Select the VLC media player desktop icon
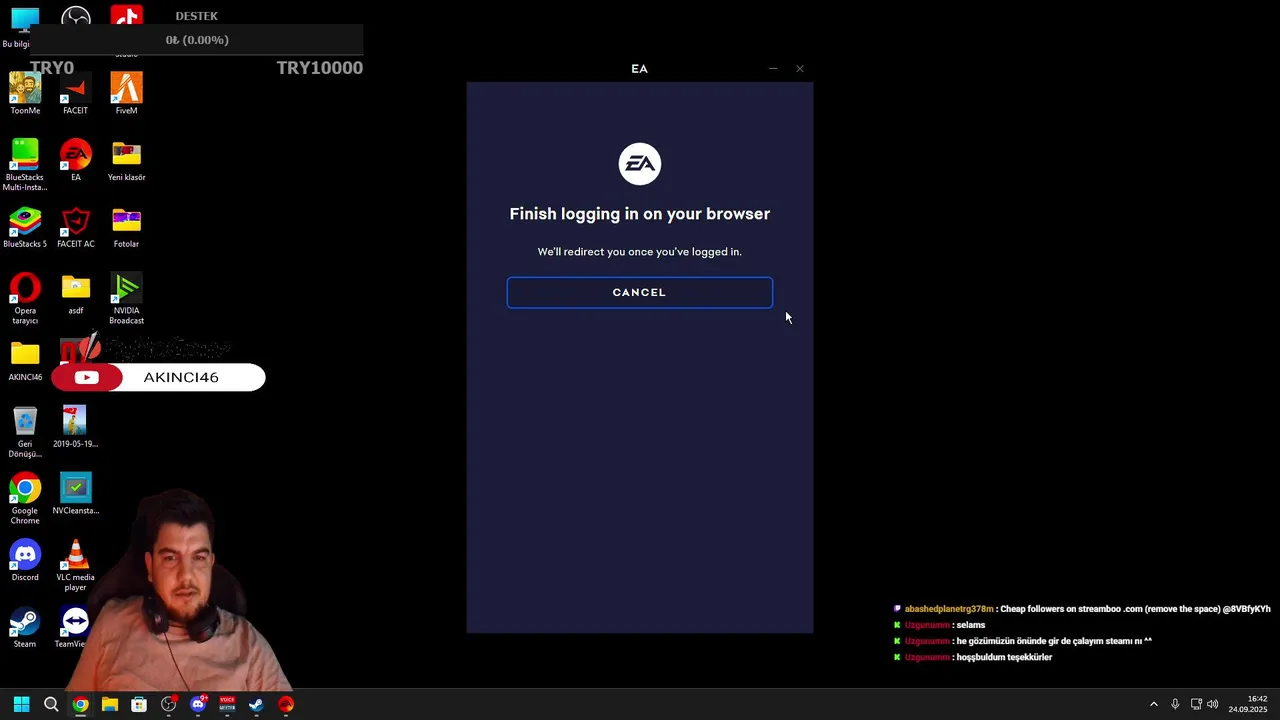Screen dimensions: 1280x720 pos(75,566)
